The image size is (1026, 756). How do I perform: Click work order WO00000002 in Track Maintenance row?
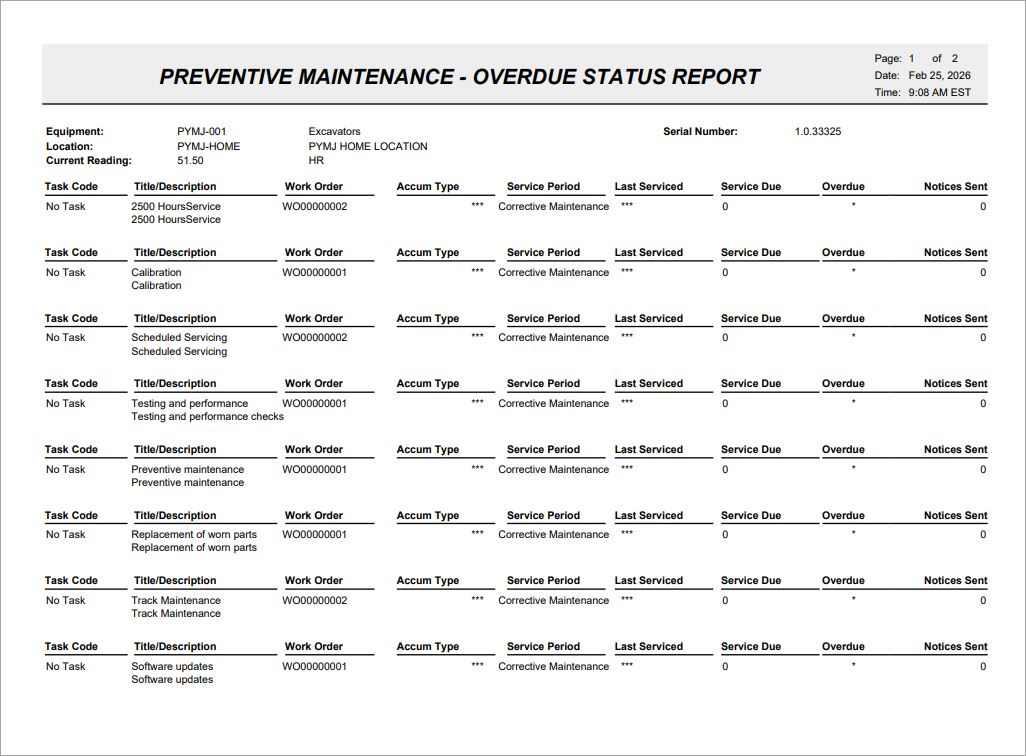tap(314, 600)
